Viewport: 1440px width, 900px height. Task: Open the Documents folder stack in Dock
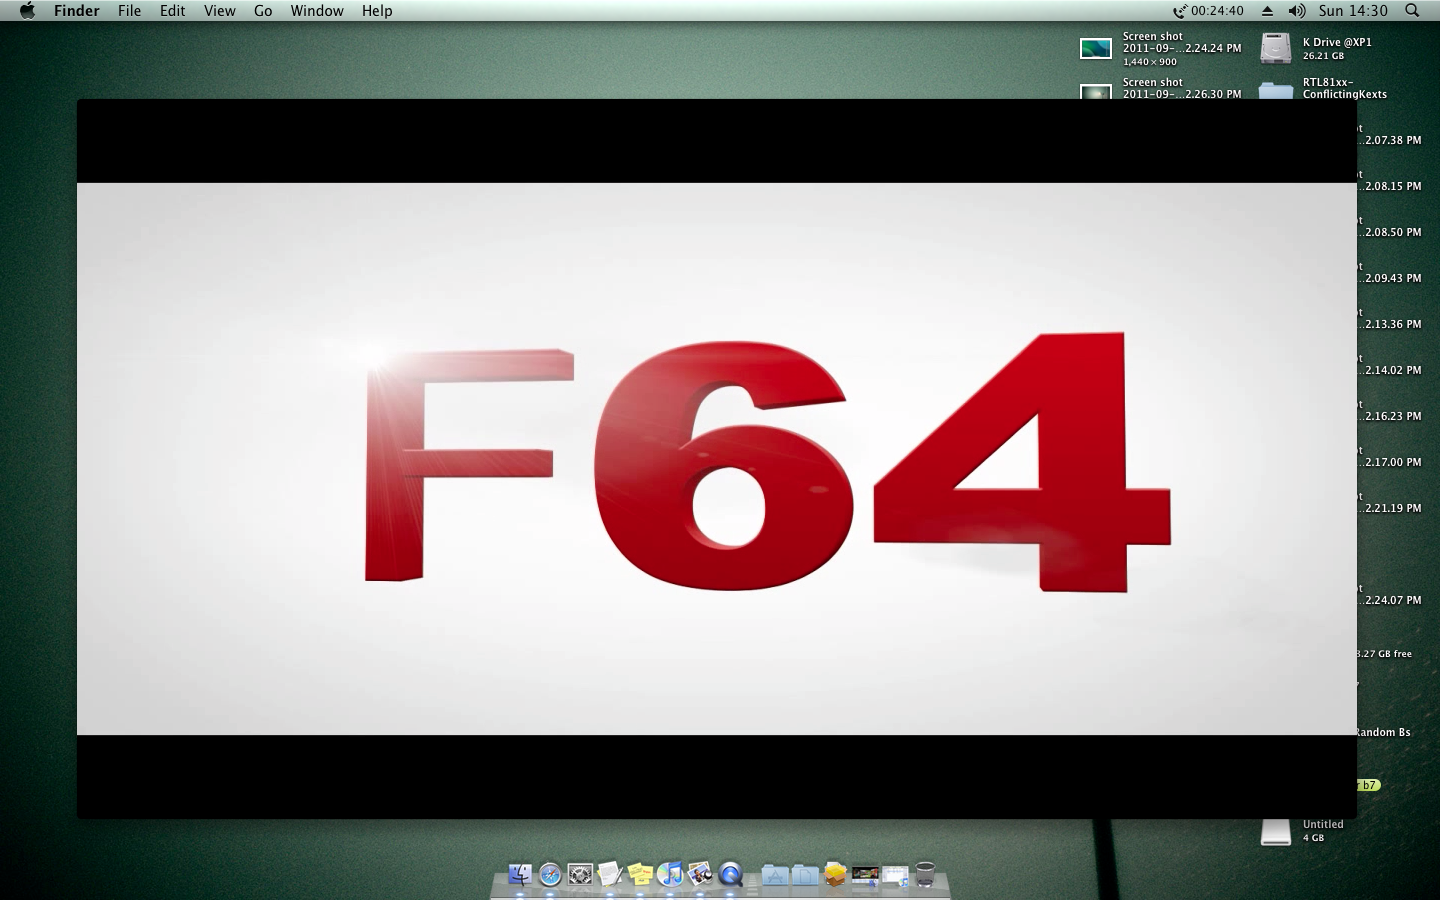pyautogui.click(x=805, y=876)
